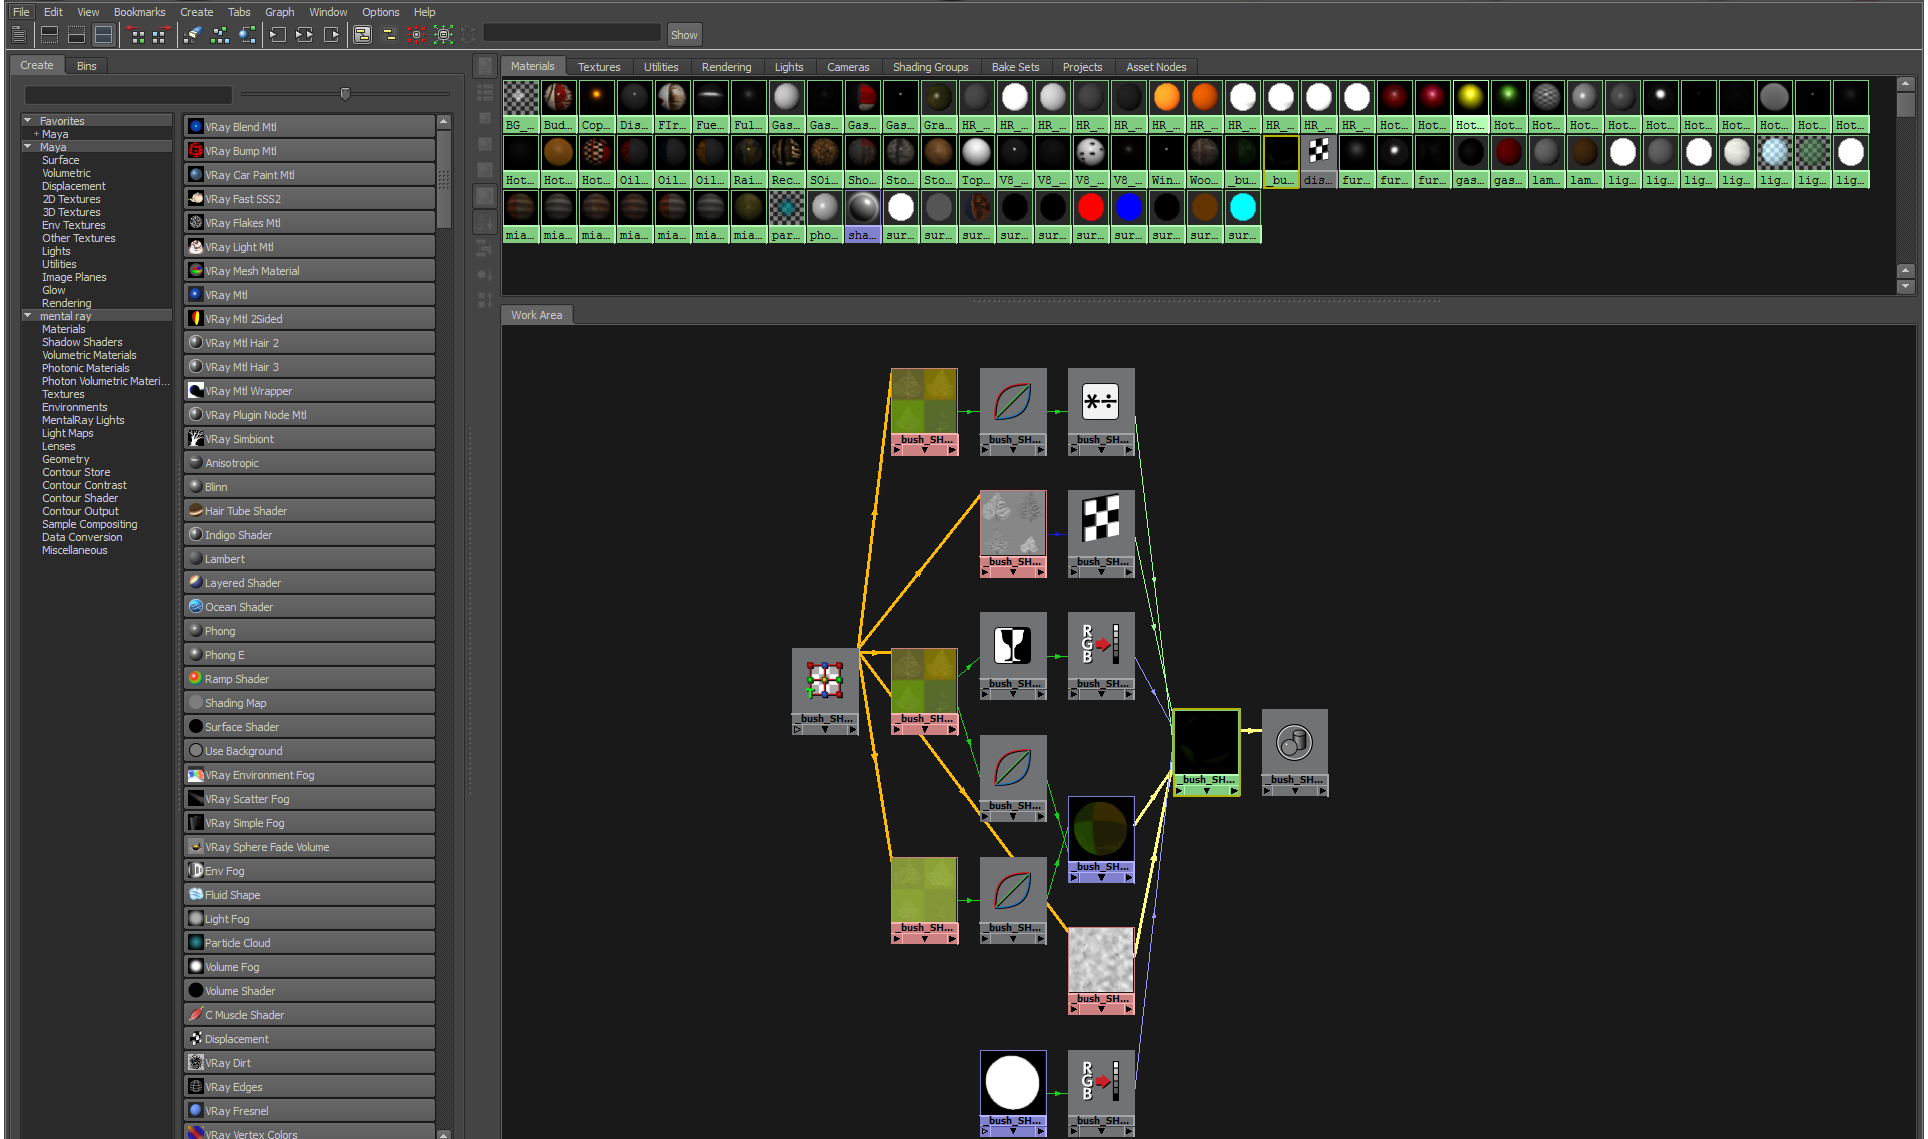Click the Work Area tab
The height and width of the screenshot is (1139, 1928).
pos(537,315)
